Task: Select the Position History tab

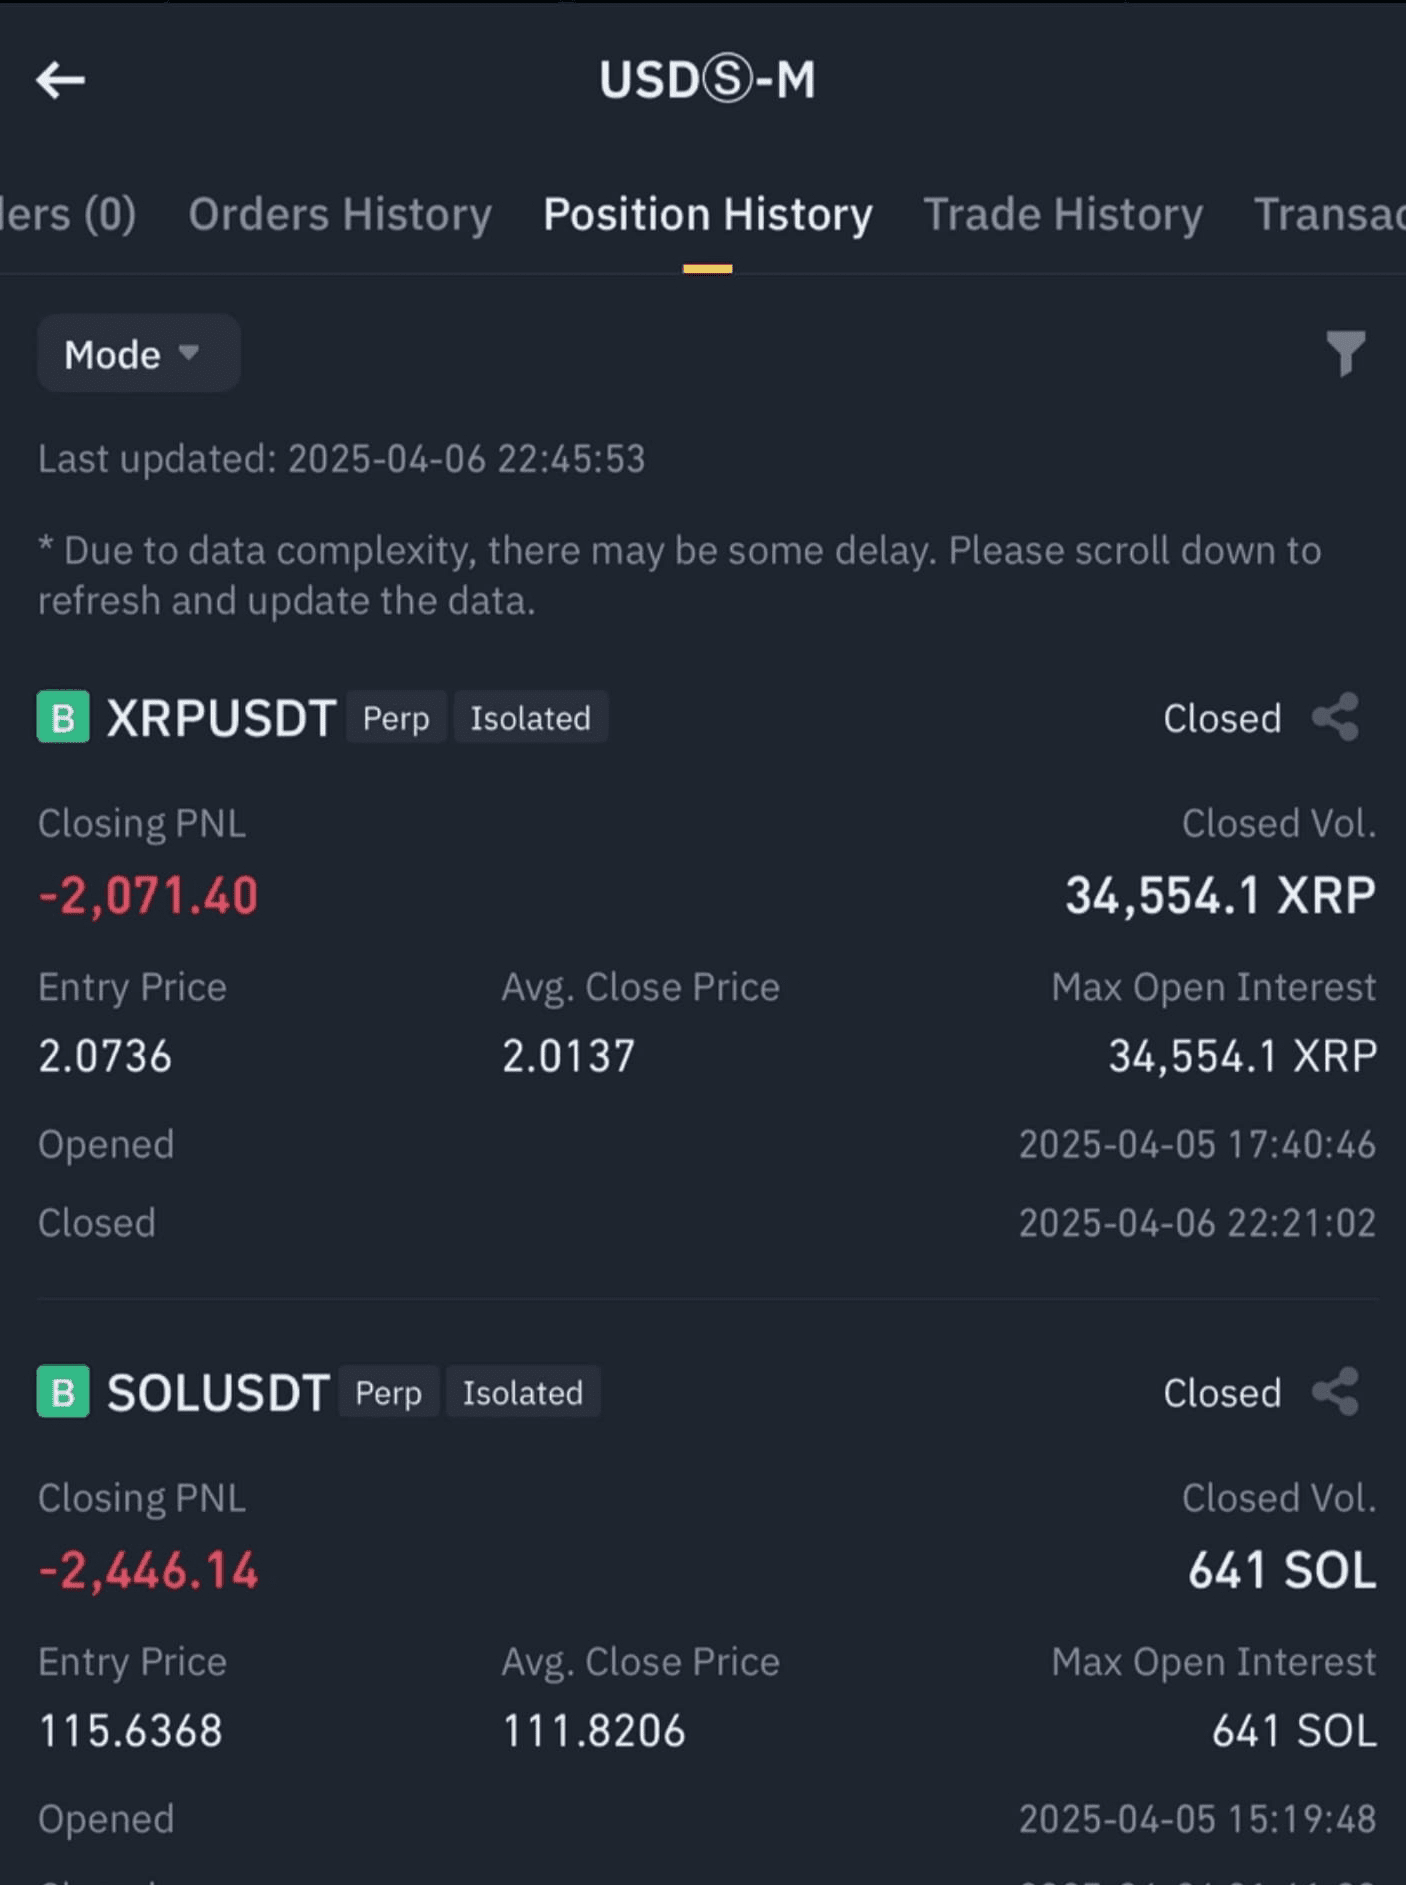Action: 708,214
